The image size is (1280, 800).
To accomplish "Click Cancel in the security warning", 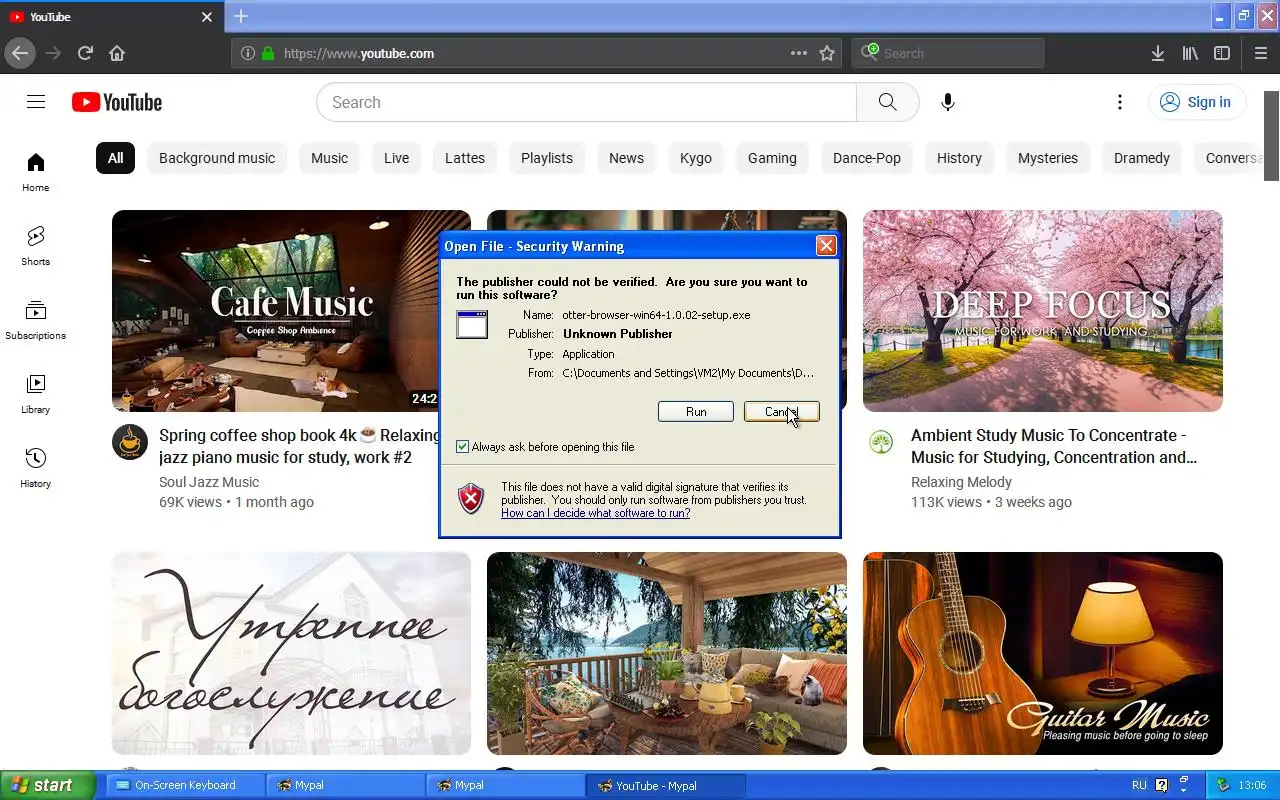I will click(782, 412).
